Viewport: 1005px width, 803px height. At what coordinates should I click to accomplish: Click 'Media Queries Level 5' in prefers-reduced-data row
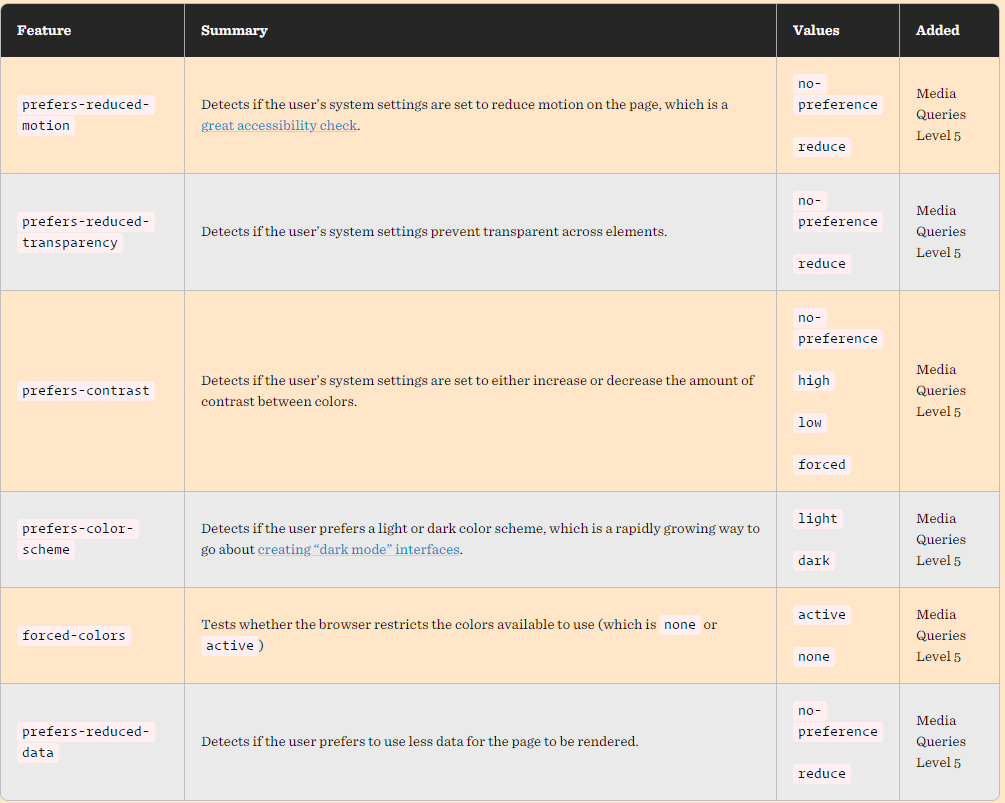tap(941, 742)
